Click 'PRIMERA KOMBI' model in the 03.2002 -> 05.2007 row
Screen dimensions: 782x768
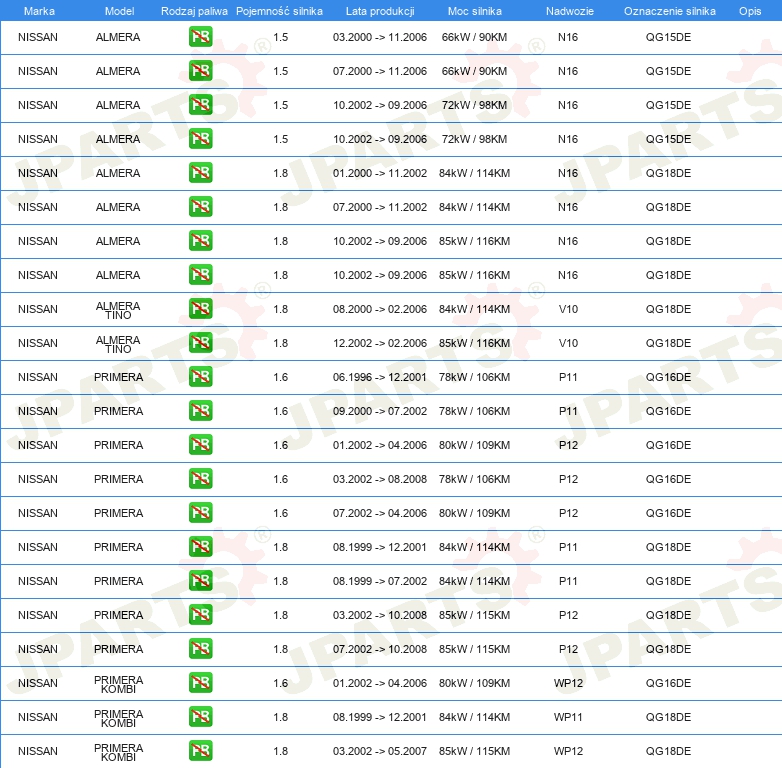coord(118,752)
